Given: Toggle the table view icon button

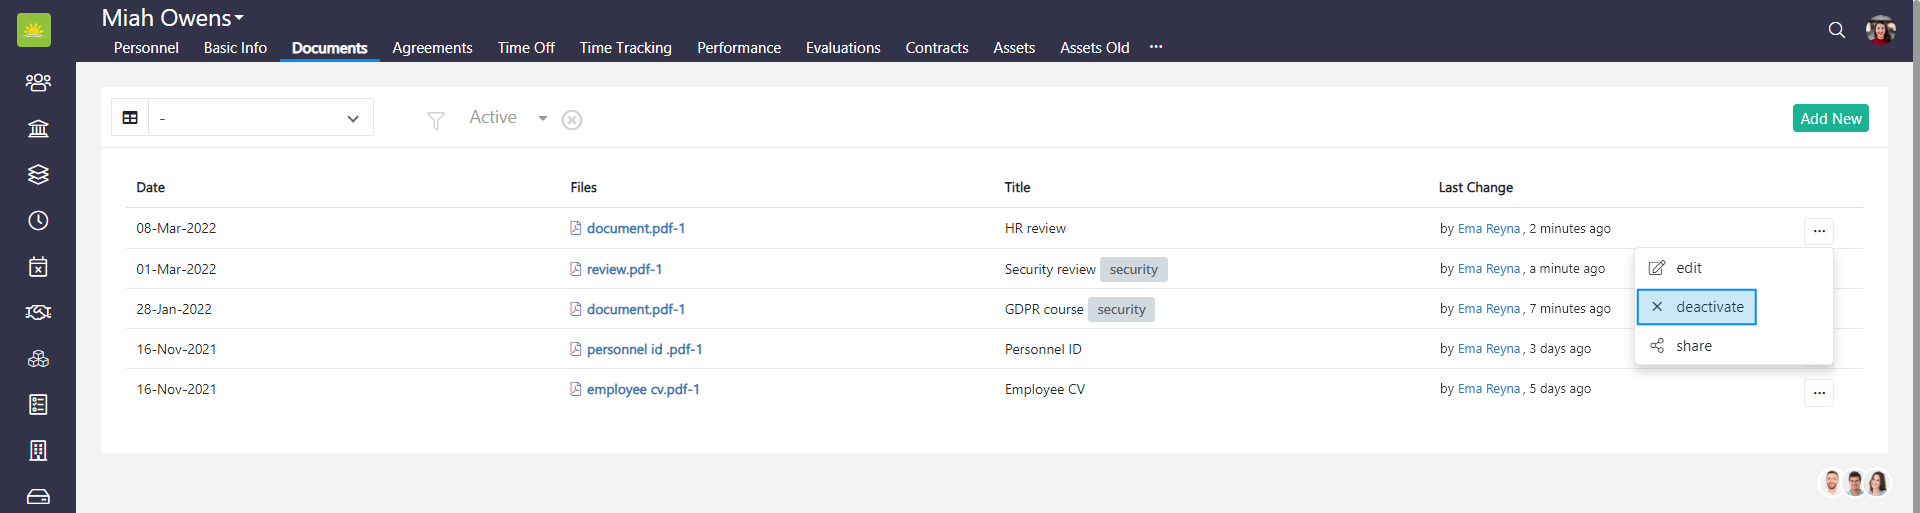Looking at the screenshot, I should pyautogui.click(x=130, y=118).
